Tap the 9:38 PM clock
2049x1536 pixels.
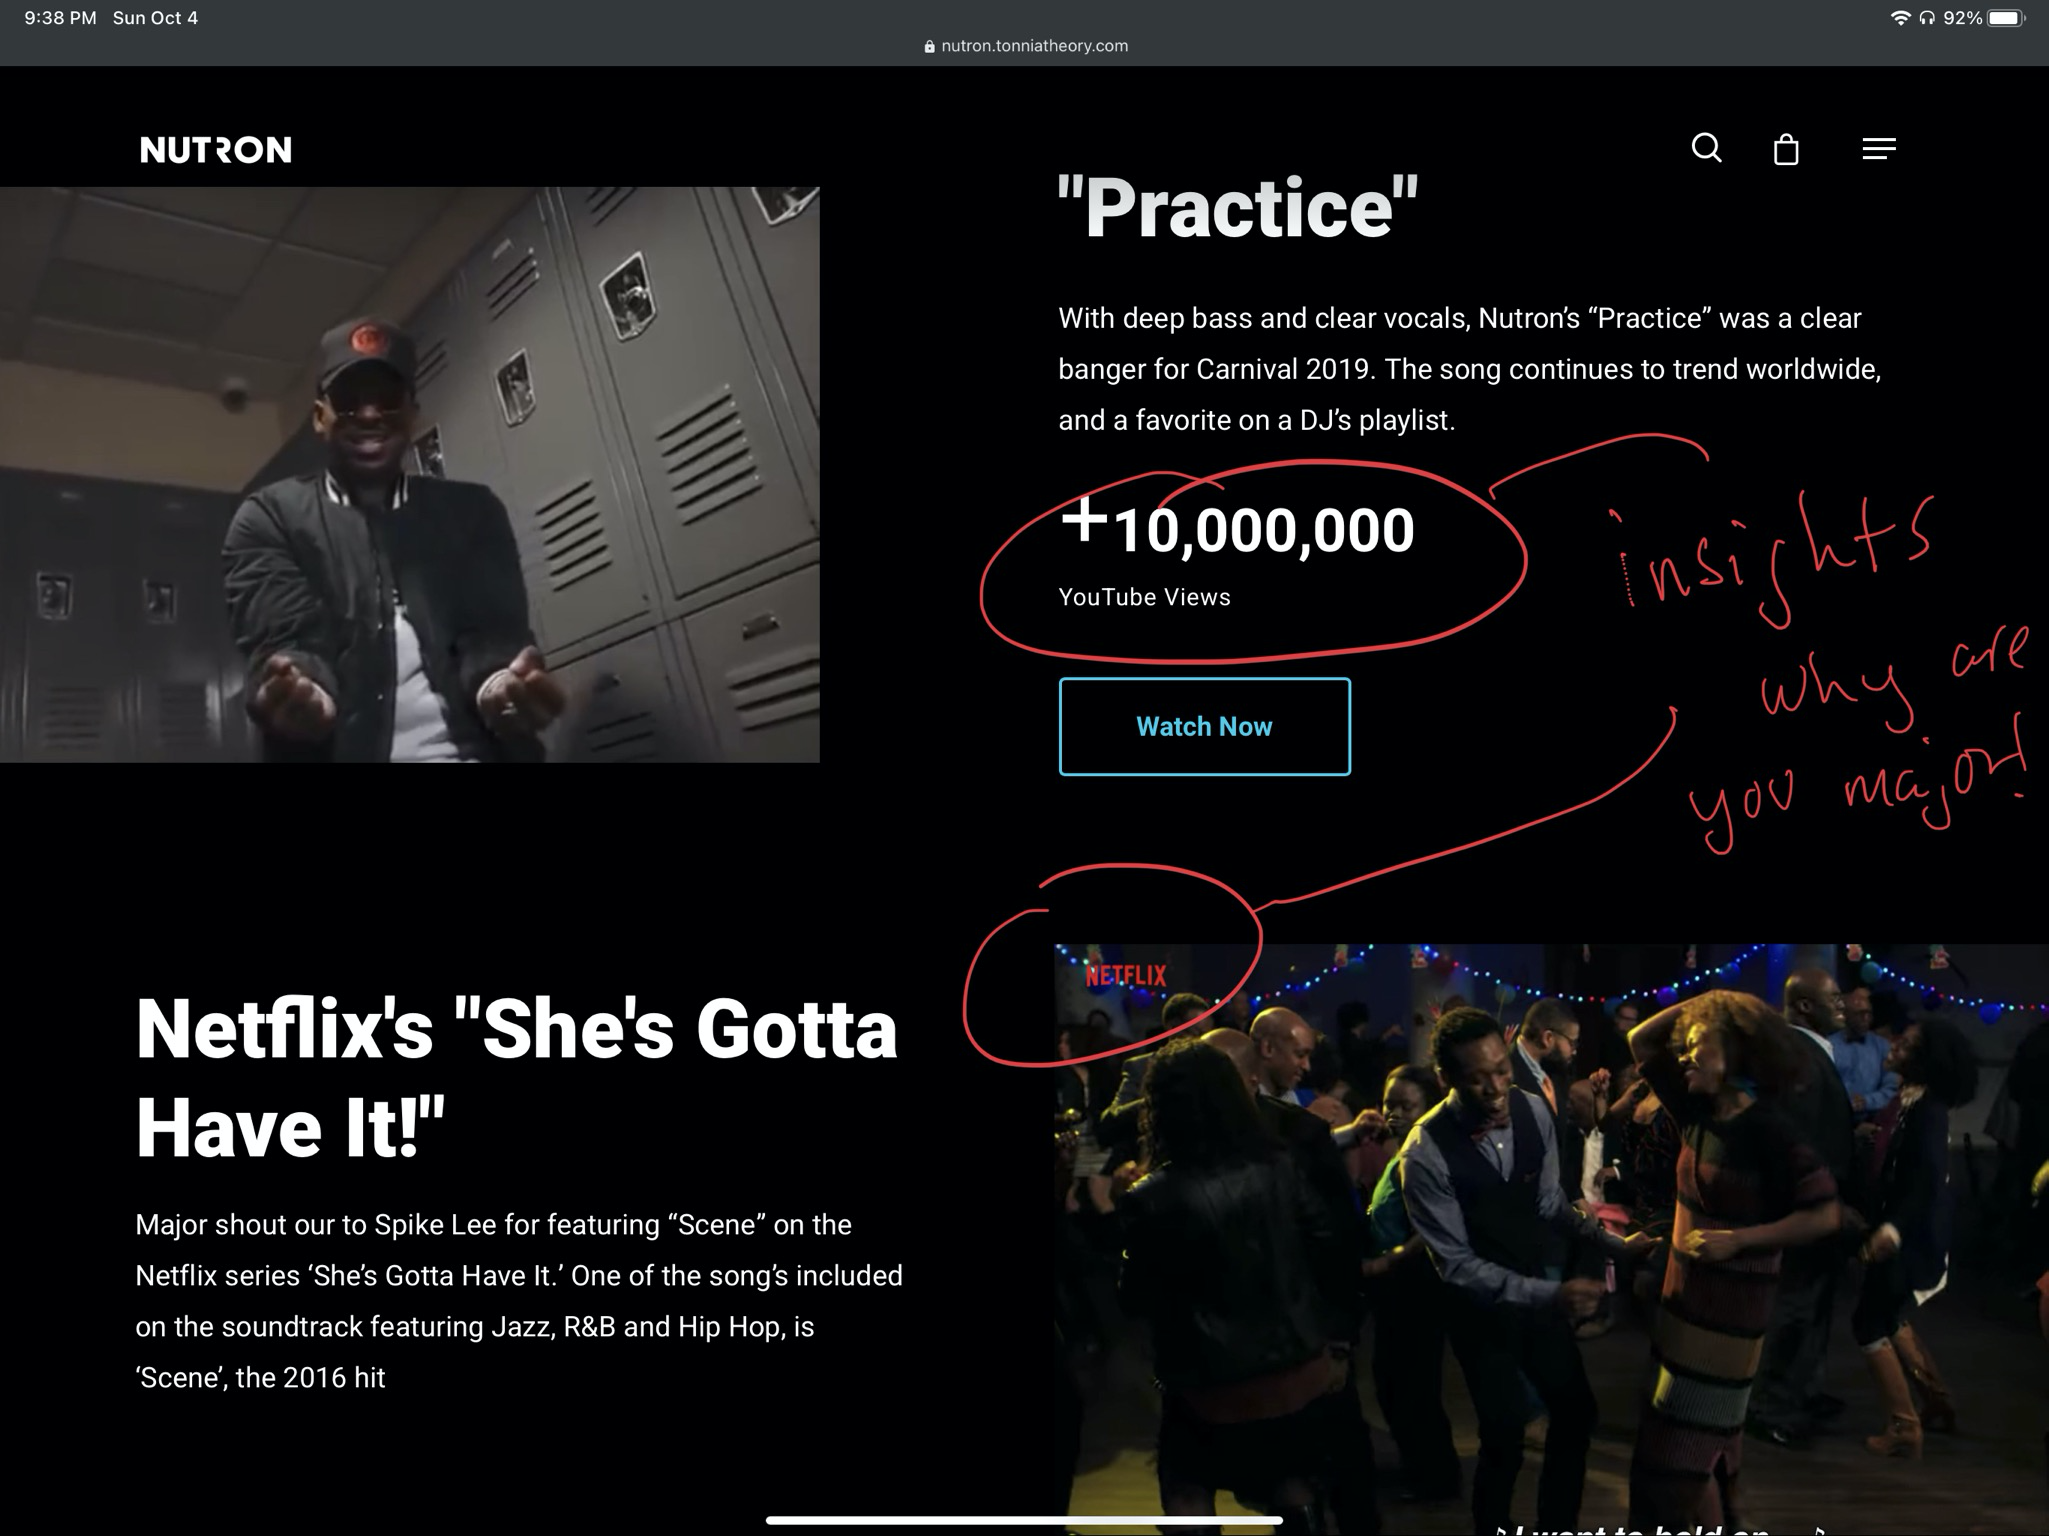pyautogui.click(x=60, y=18)
